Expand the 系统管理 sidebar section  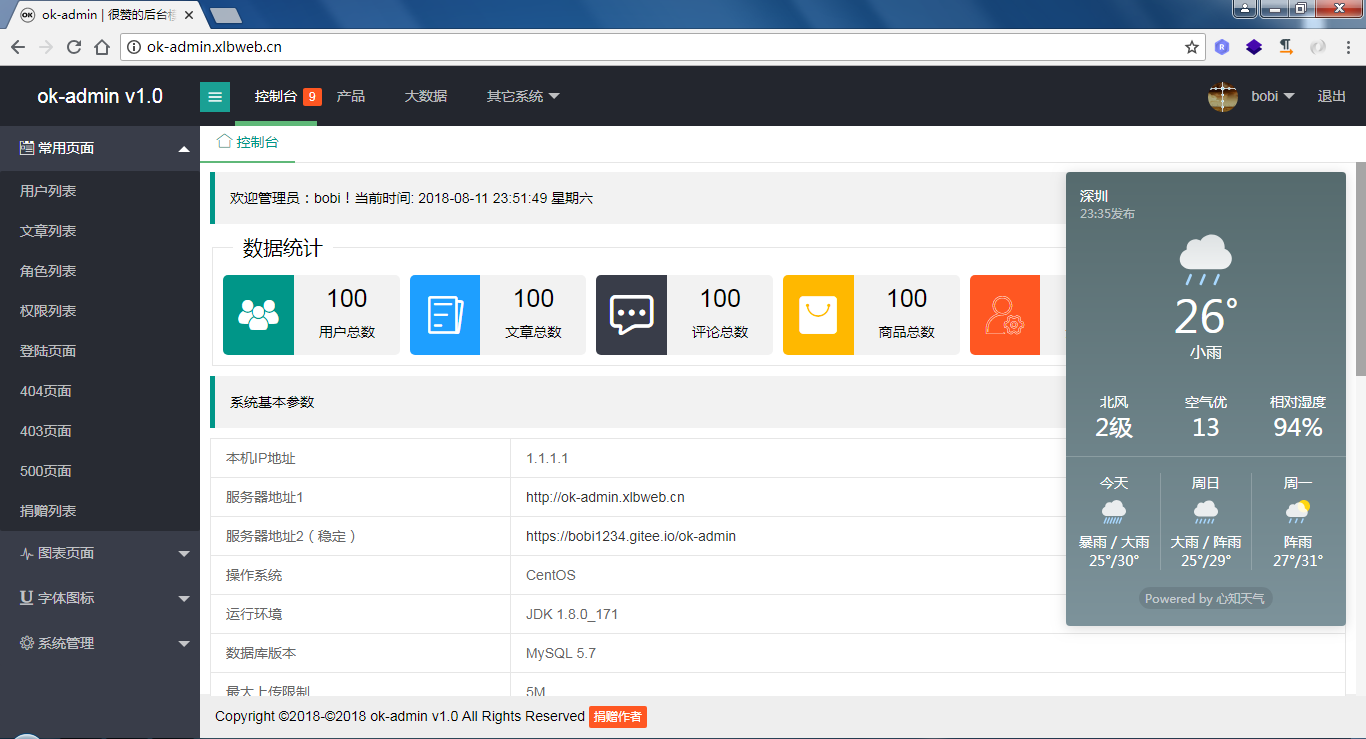100,643
